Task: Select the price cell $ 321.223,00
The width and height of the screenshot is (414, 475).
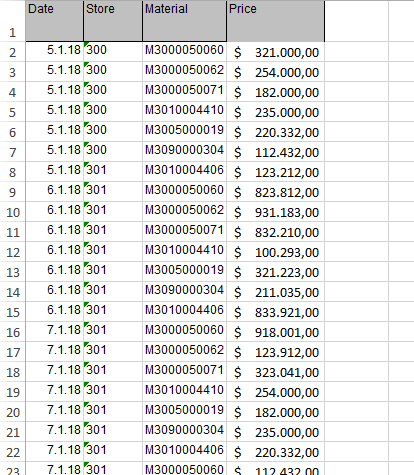Action: (275, 272)
